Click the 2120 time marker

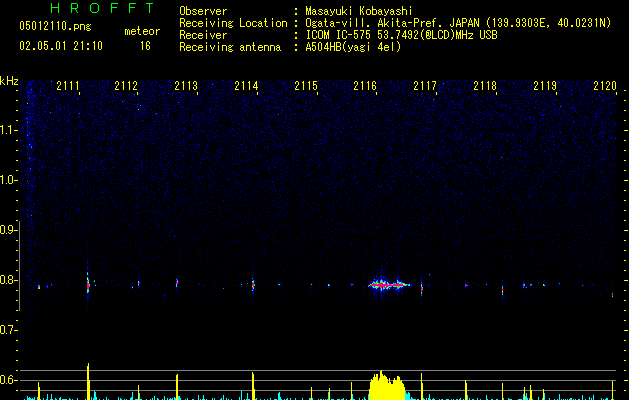[x=605, y=86]
